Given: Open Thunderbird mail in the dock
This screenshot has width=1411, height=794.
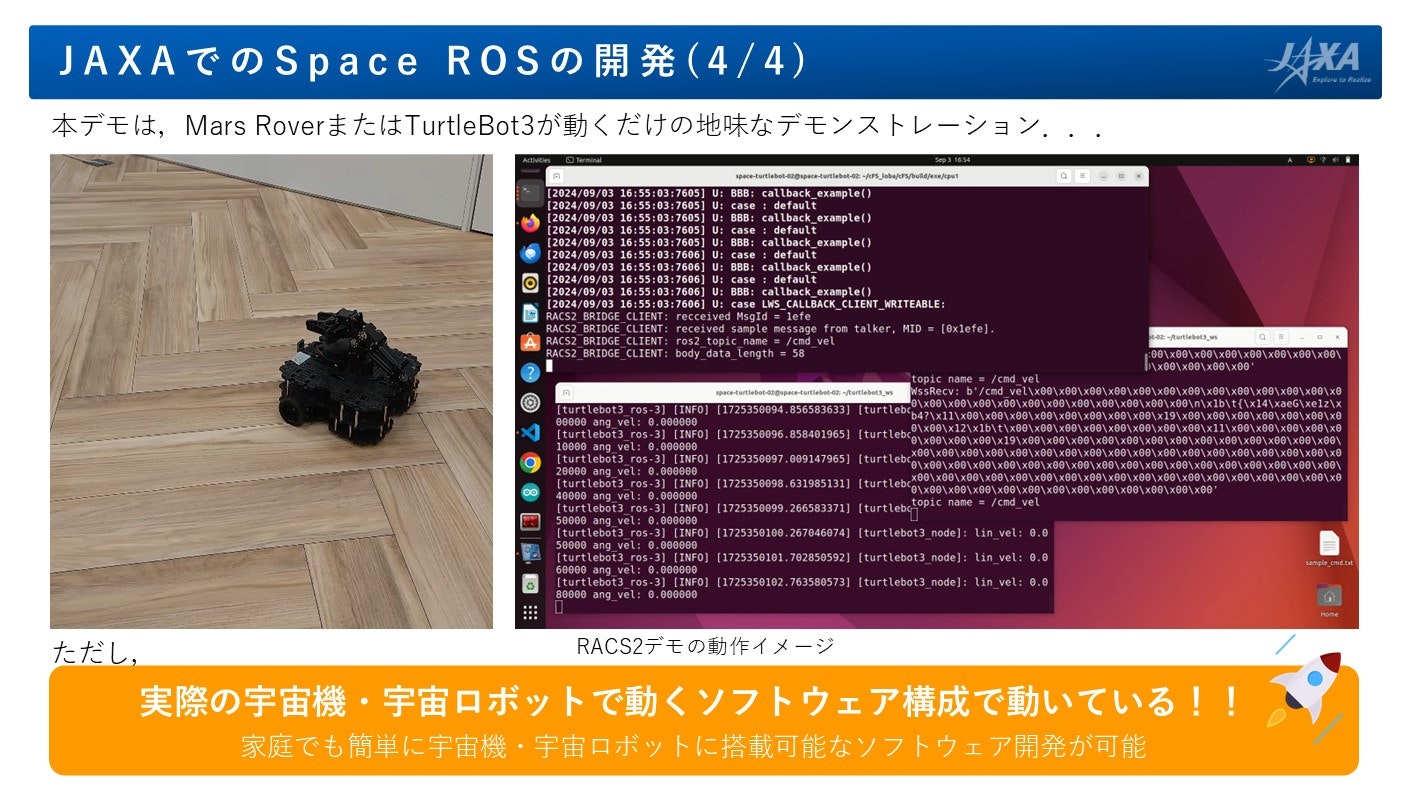Looking at the screenshot, I should click(x=530, y=253).
